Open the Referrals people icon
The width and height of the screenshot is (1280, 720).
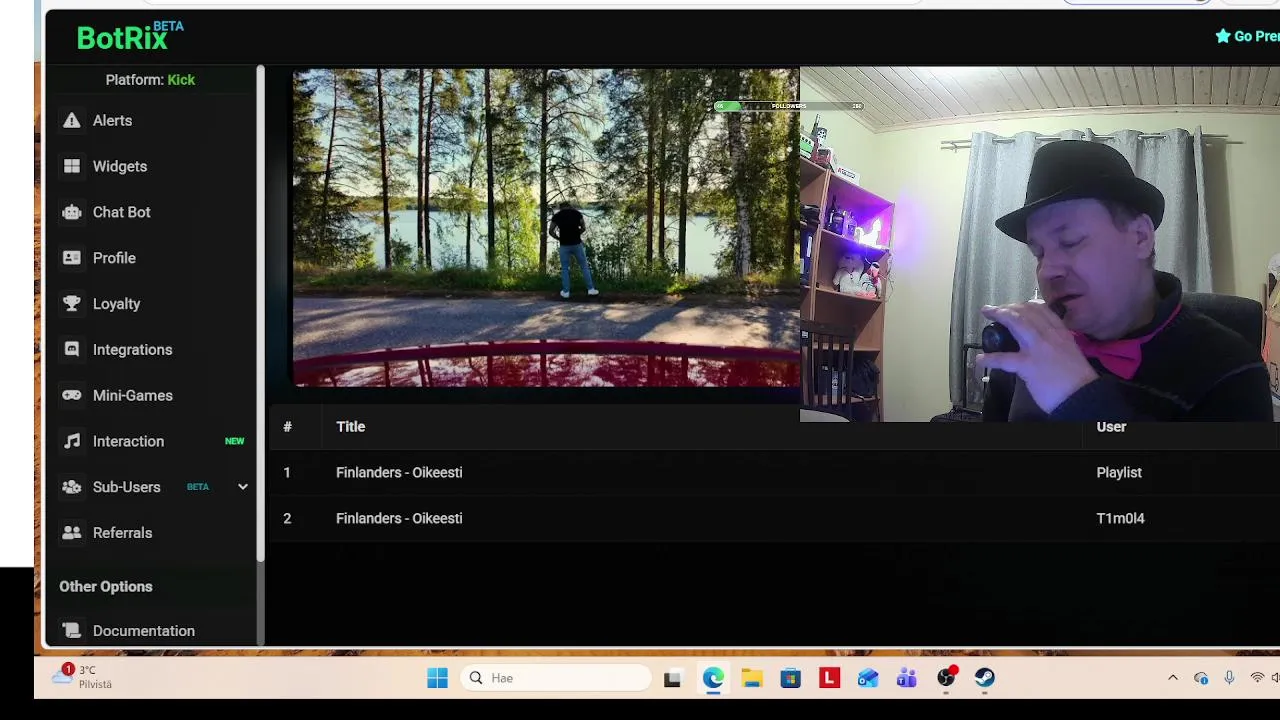coord(72,533)
